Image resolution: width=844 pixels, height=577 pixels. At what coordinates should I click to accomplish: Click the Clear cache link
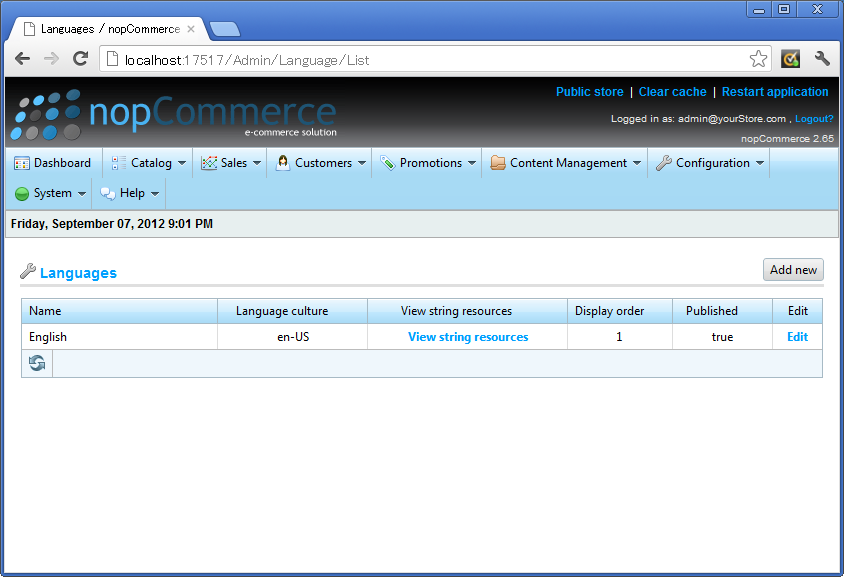672,92
